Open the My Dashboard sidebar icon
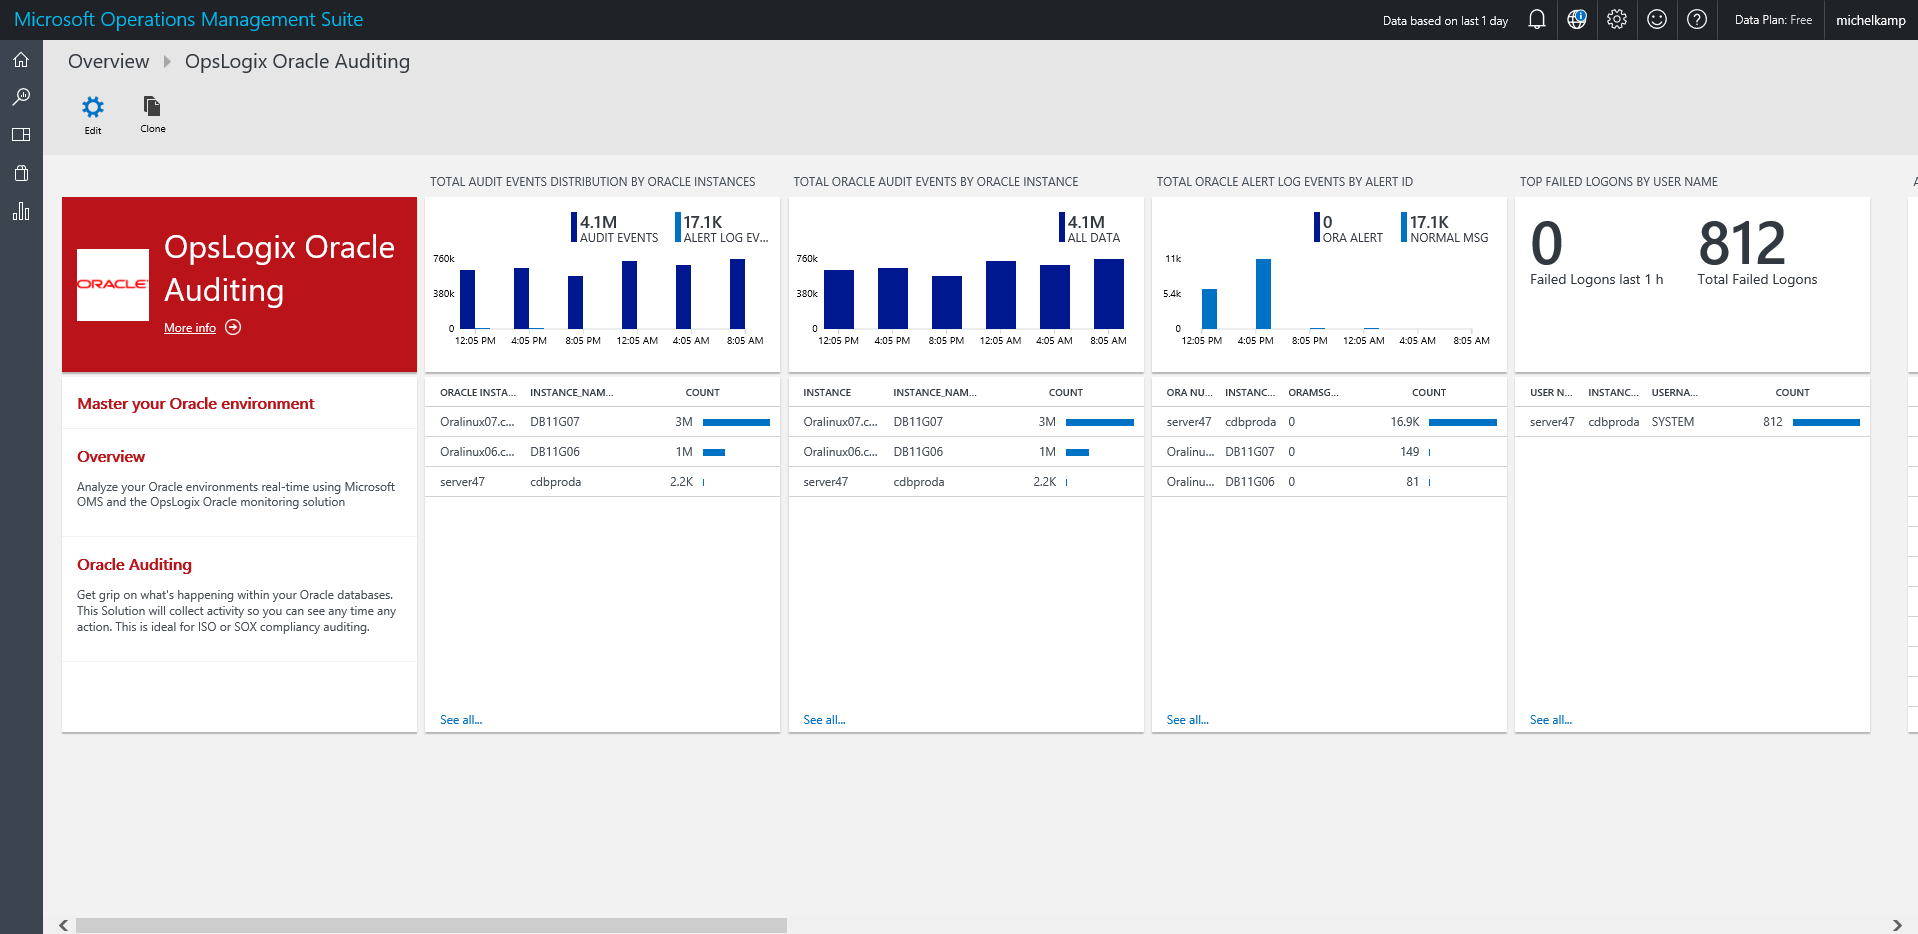 (x=21, y=135)
